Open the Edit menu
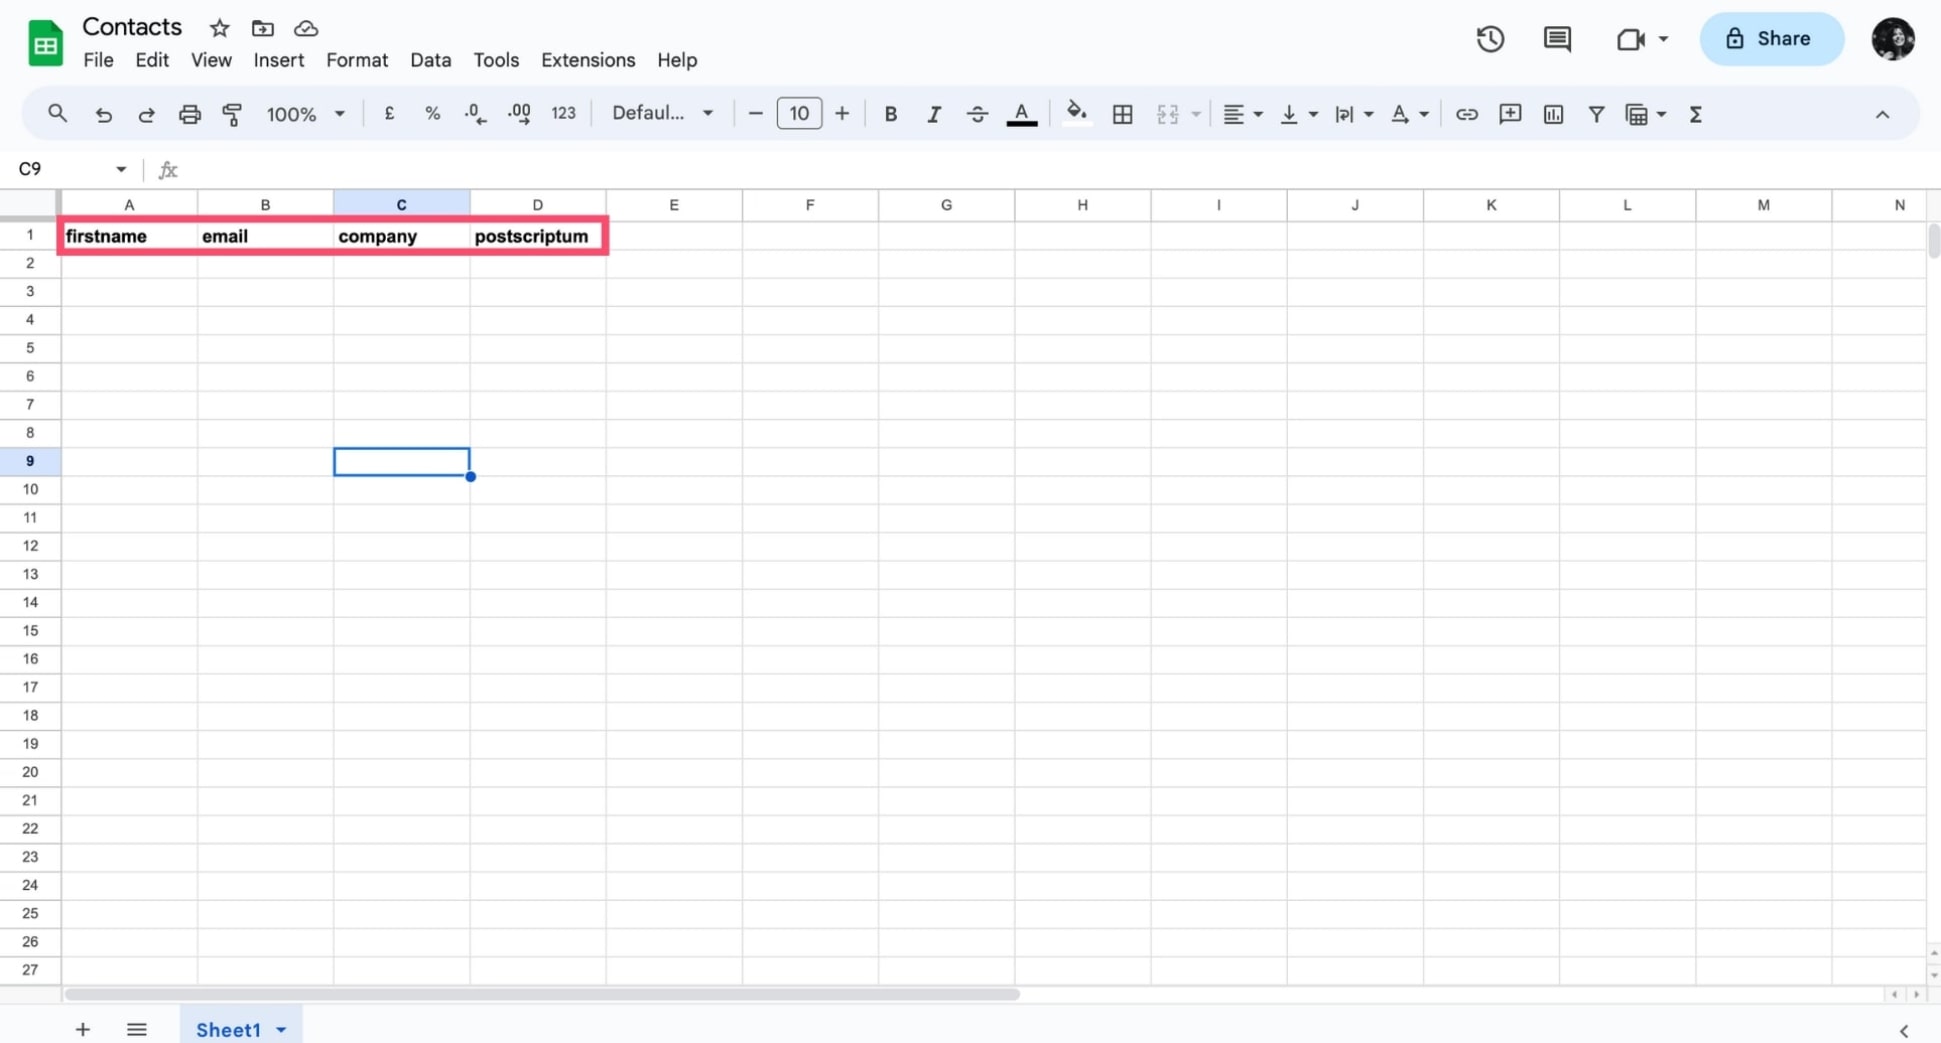 pos(152,60)
